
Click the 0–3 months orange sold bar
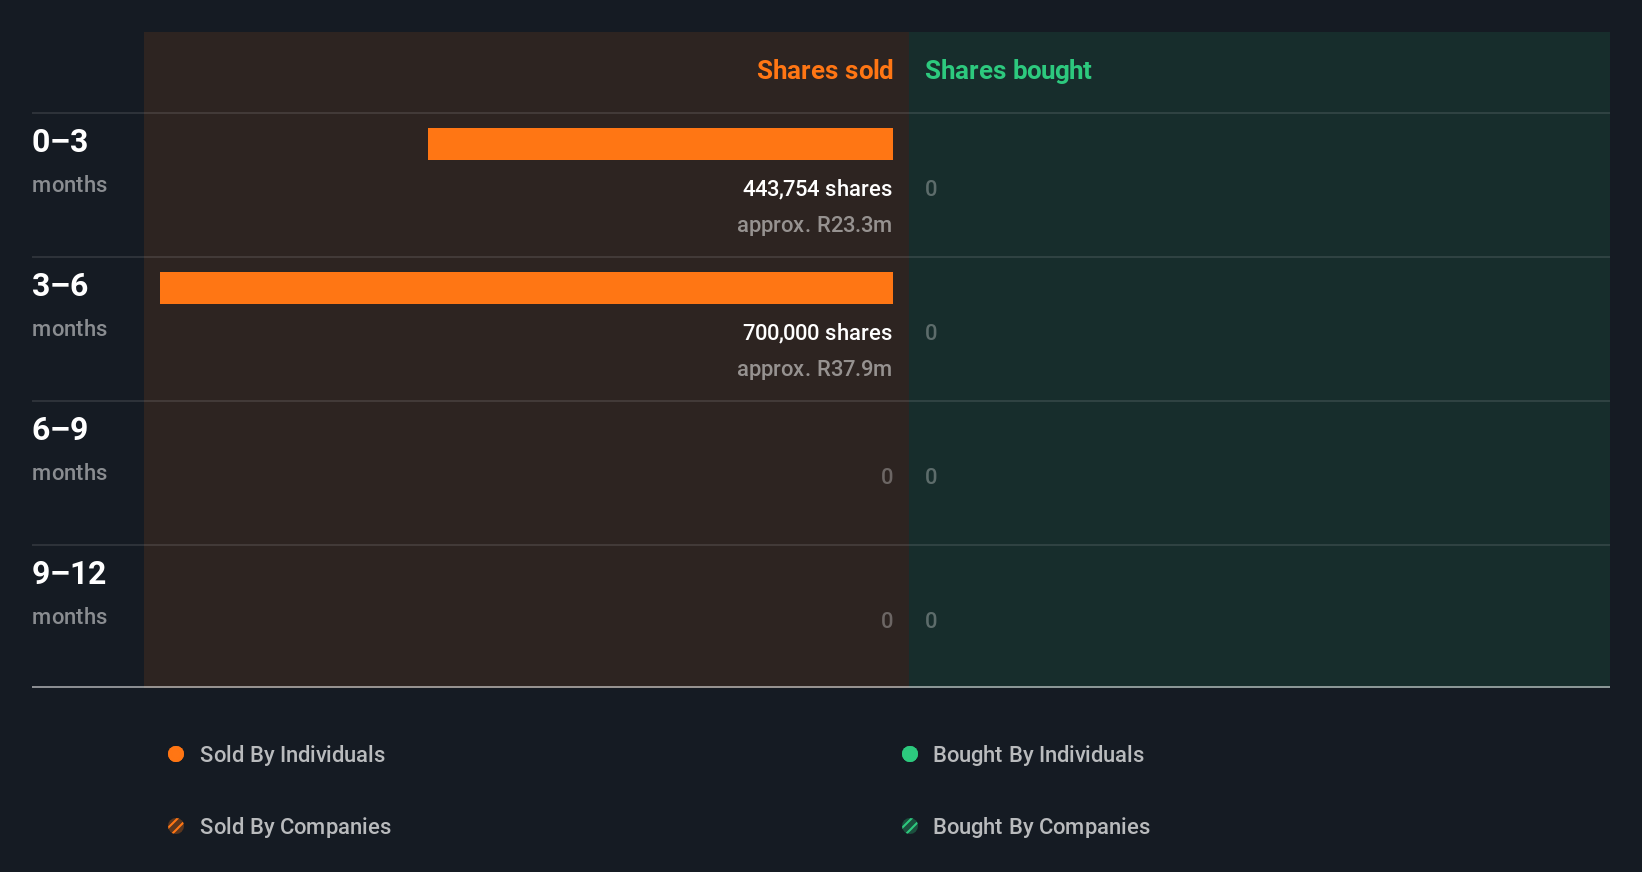[660, 144]
